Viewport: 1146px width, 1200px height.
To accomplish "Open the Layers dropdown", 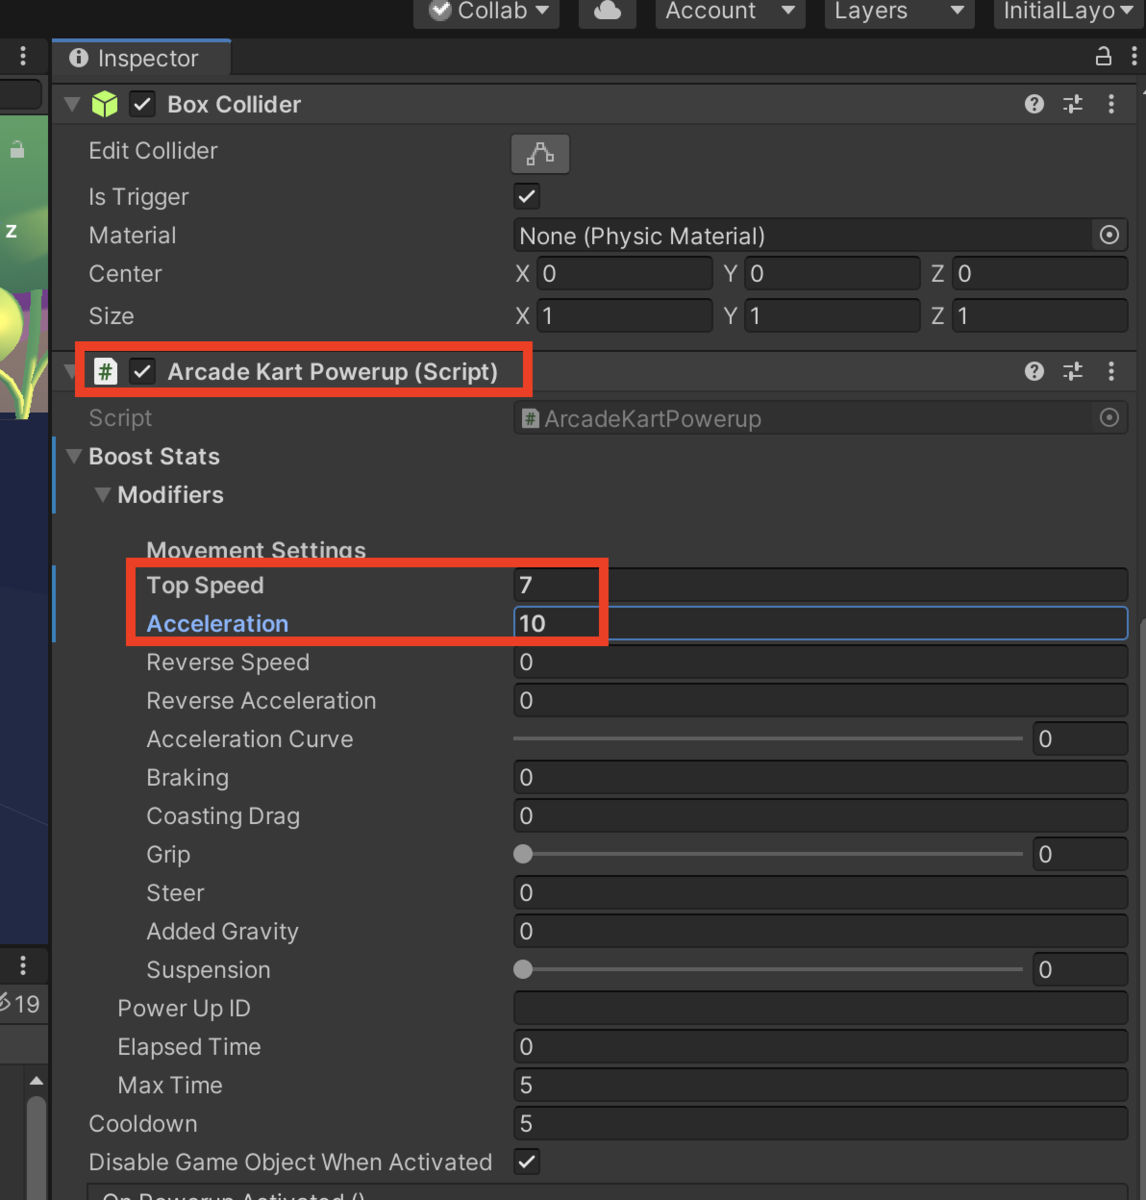I will [899, 12].
